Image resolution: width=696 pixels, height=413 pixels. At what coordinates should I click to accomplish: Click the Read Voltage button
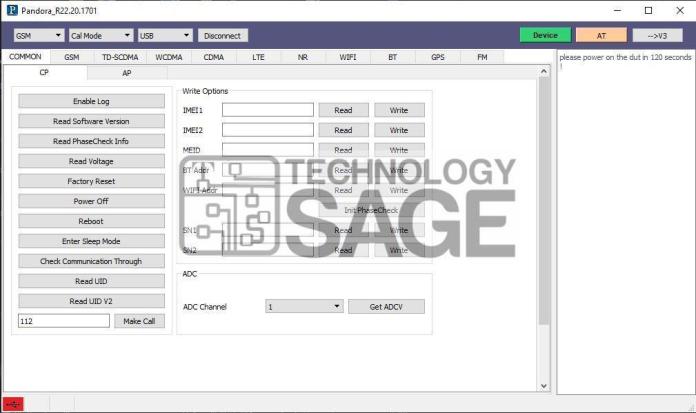pyautogui.click(x=91, y=161)
